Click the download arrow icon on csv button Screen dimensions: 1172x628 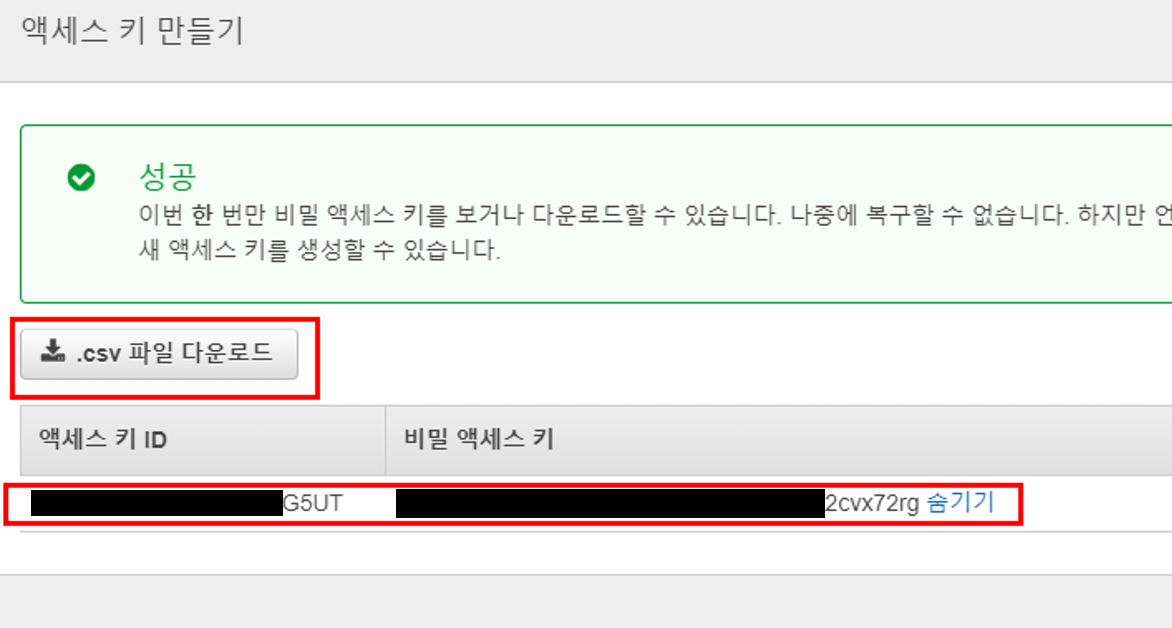click(x=52, y=351)
